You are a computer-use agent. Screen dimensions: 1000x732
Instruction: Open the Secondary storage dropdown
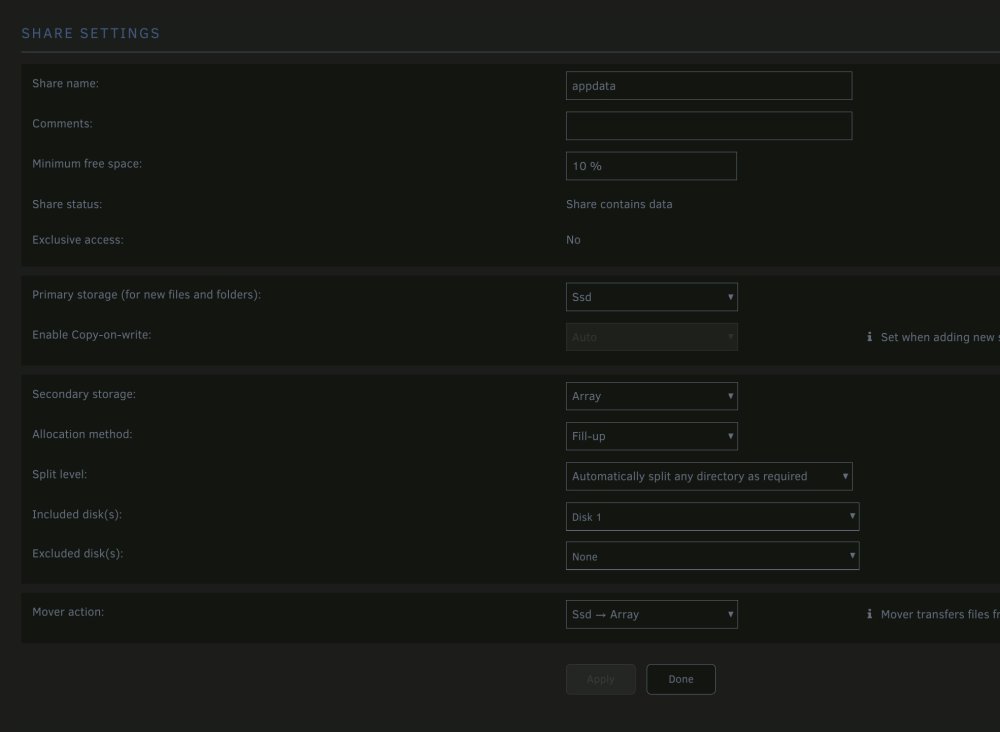pyautogui.click(x=651, y=396)
